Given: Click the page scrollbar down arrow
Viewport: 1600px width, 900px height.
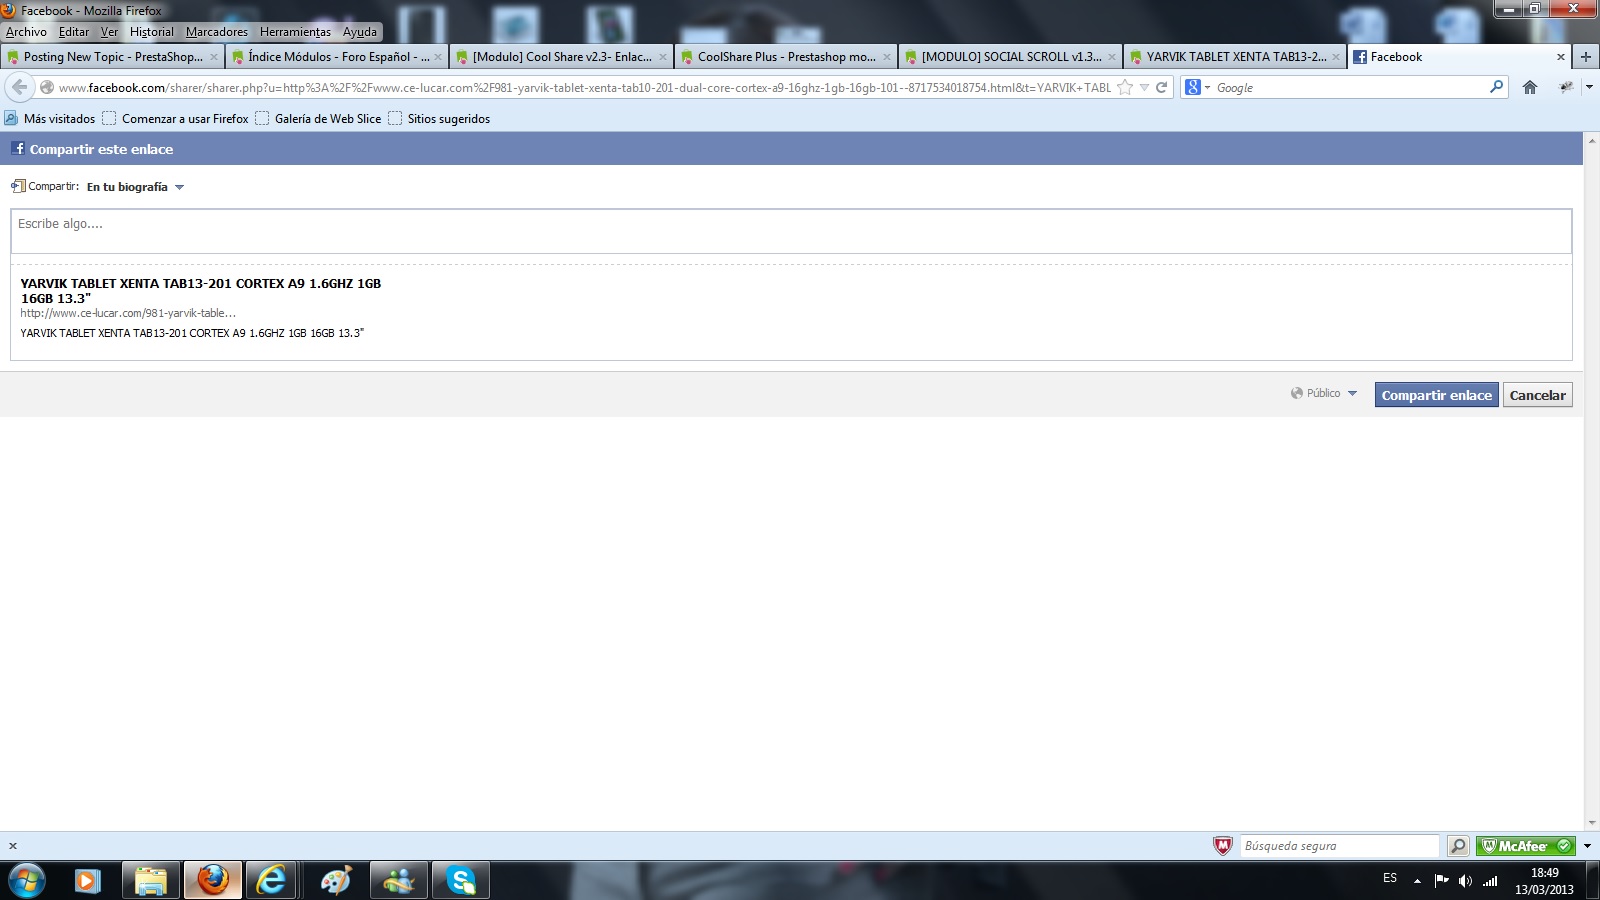Looking at the screenshot, I should coord(1592,822).
